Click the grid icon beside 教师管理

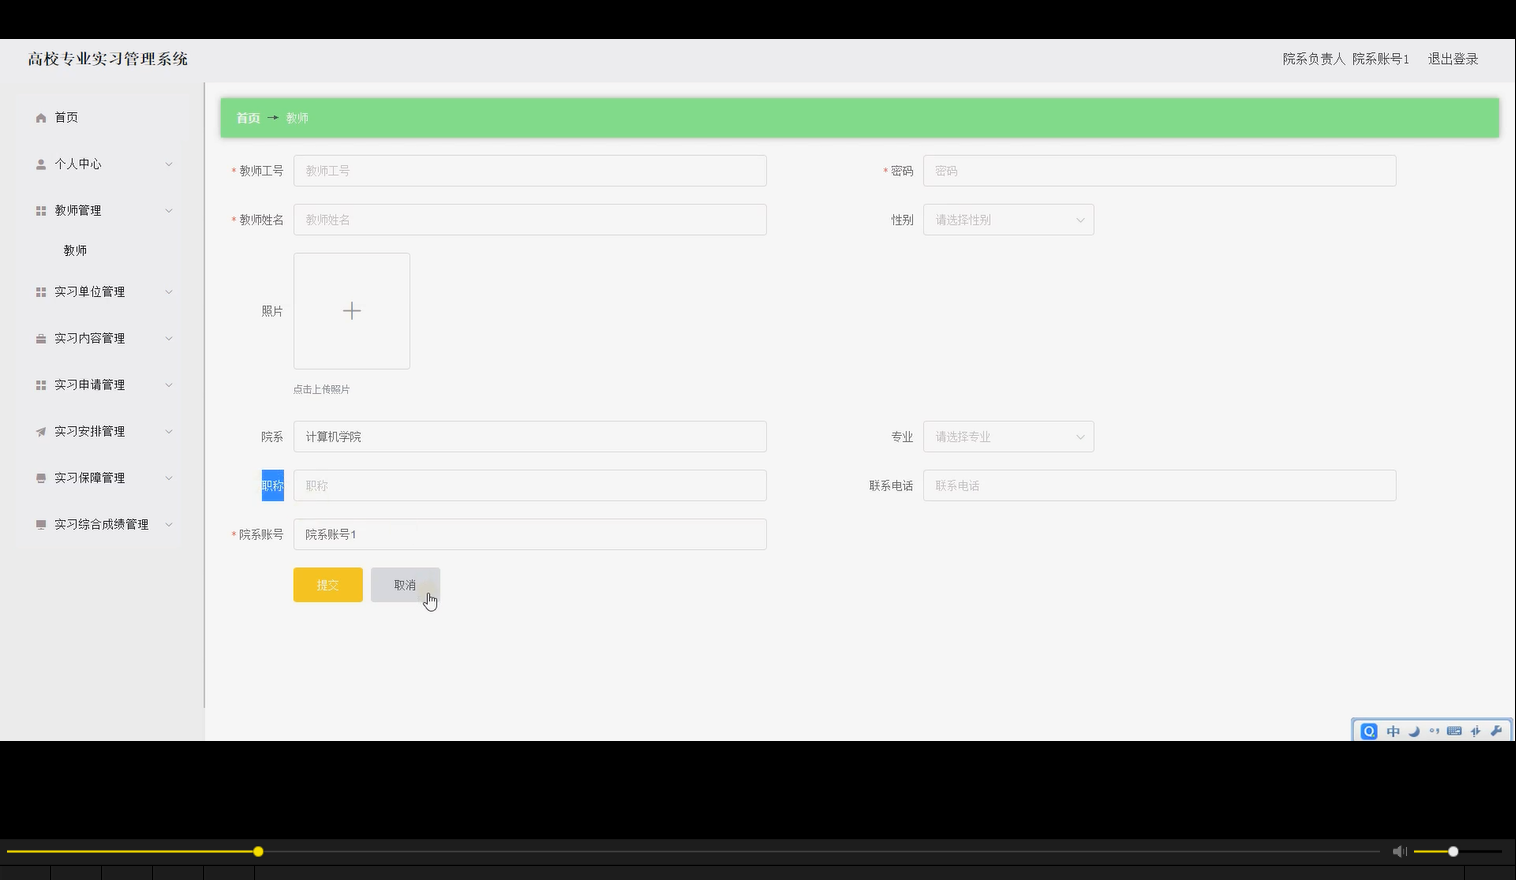coord(41,211)
